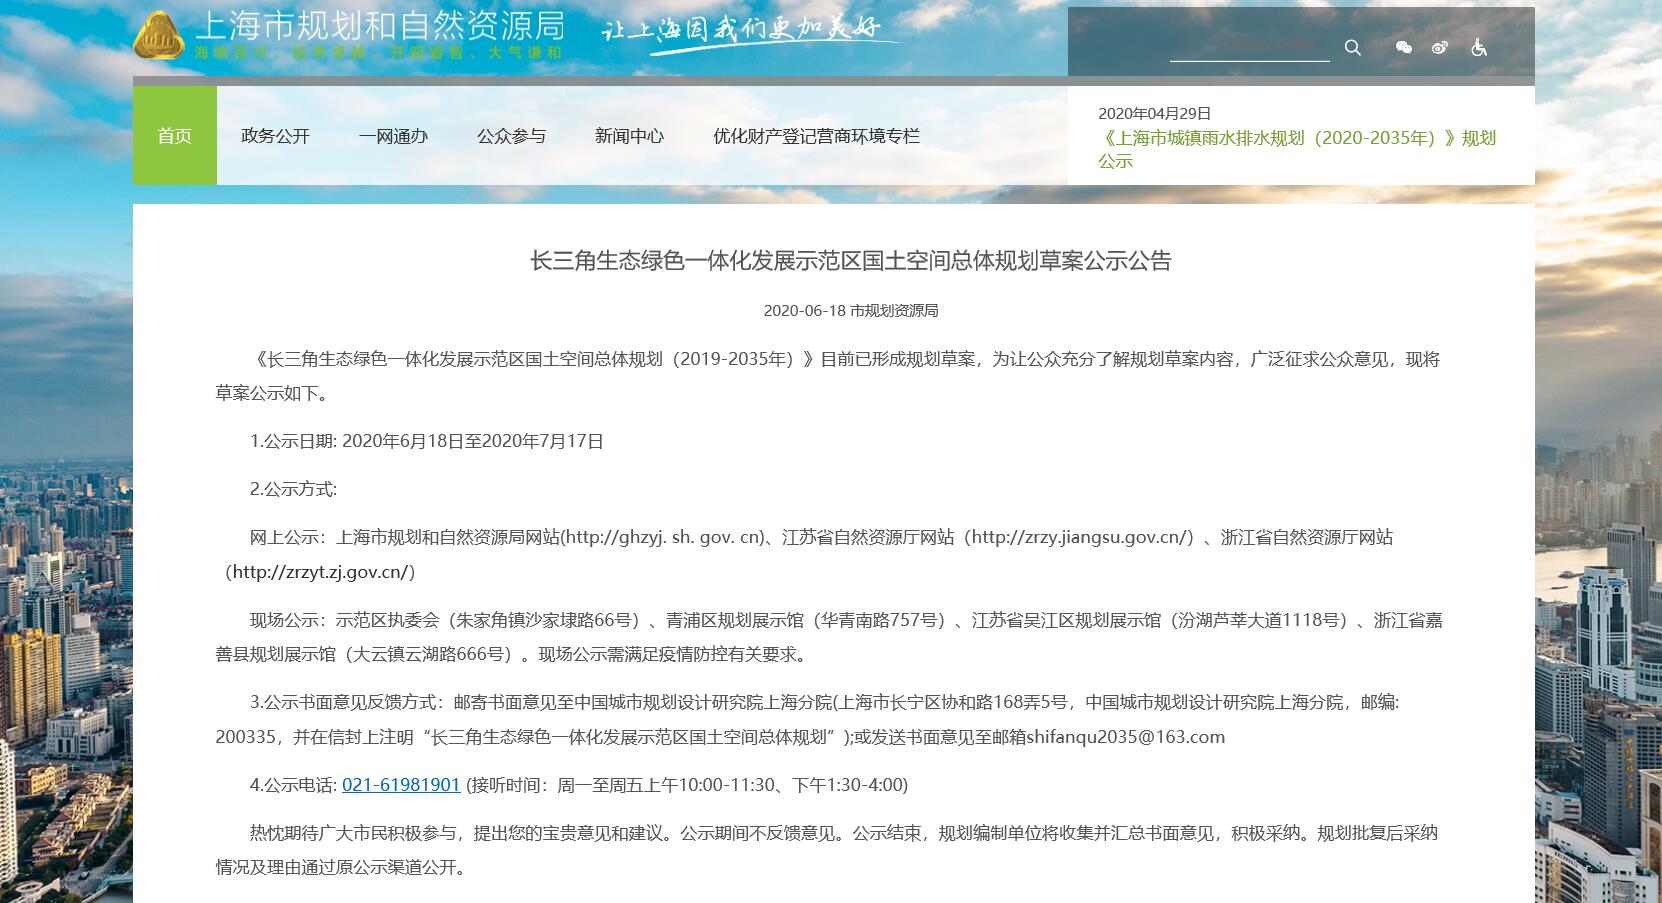
Task: Open the 上海市城镇雨水排水规划 news link
Action: (x=1297, y=149)
